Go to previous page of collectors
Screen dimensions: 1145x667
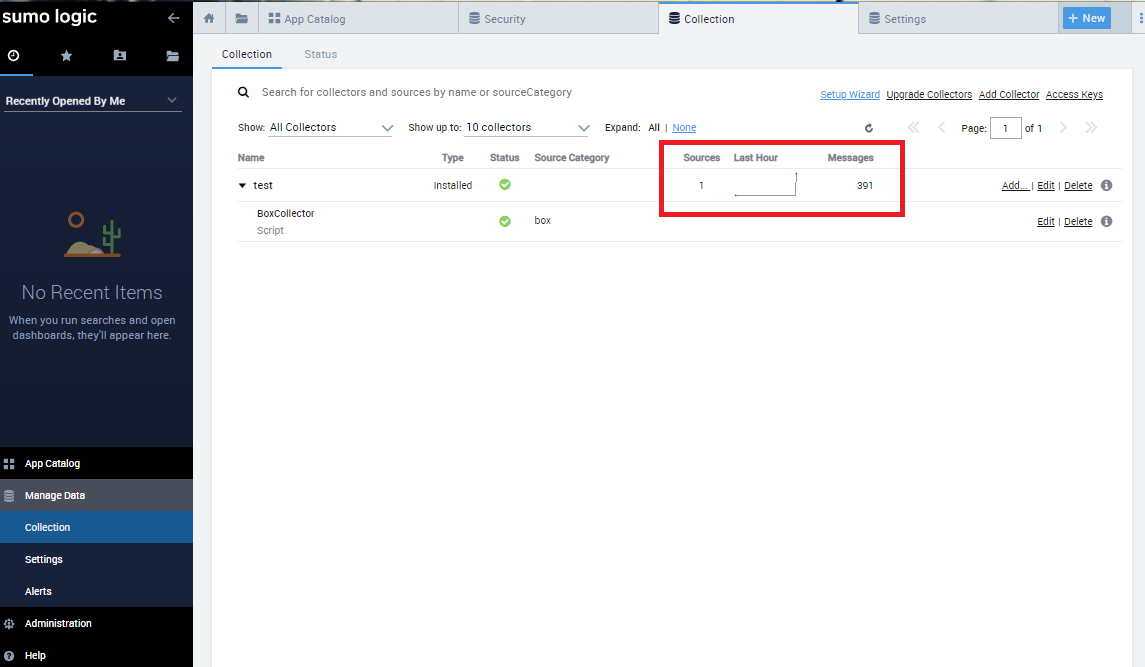(x=941, y=127)
